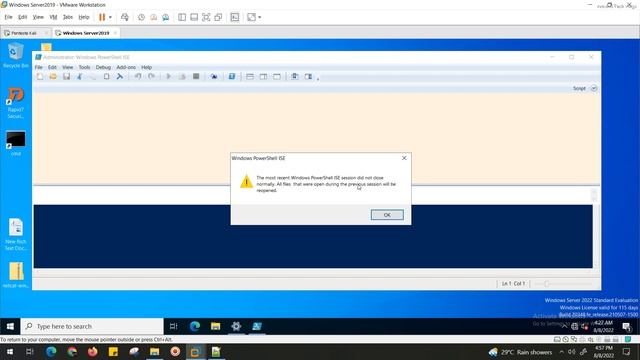Click the Paste icon in ISE toolbar
This screenshot has height=360, width=640.
point(107,76)
